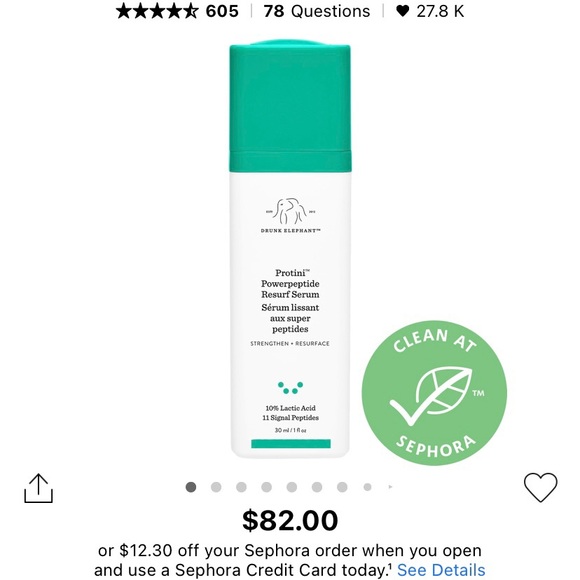This screenshot has height=580, width=580.
Task: Select the fifth carousel dot
Action: tap(292, 487)
